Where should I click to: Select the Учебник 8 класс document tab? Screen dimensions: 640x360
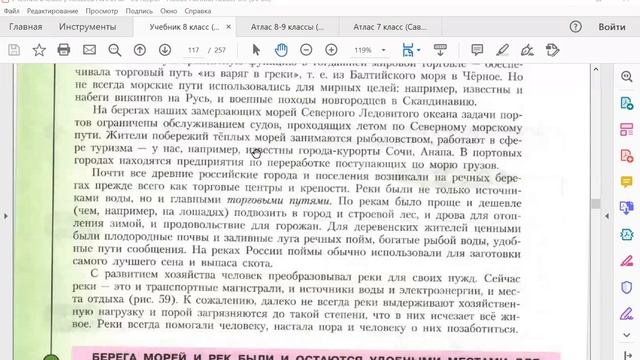(x=184, y=27)
